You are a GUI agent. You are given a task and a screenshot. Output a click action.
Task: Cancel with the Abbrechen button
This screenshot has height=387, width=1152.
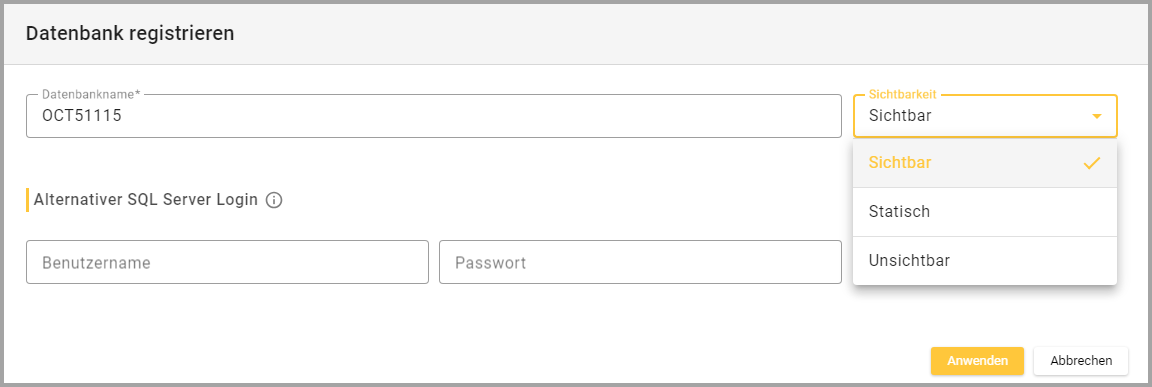1081,361
